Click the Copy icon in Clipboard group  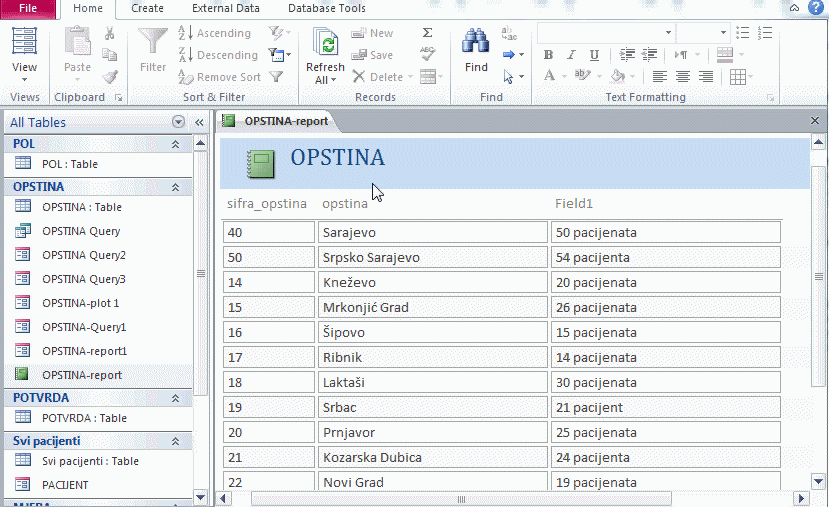tap(109, 55)
